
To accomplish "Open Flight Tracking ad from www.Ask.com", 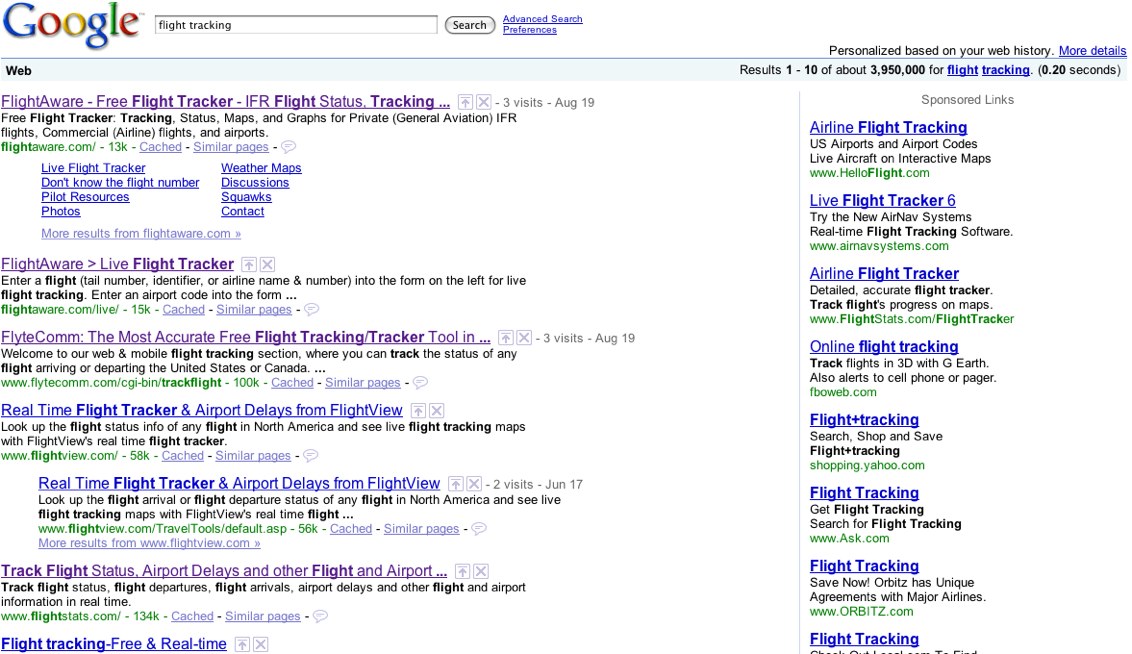I will pyautogui.click(x=864, y=493).
